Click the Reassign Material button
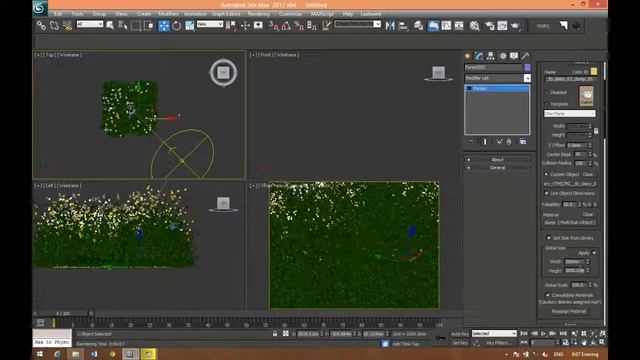 click(569, 311)
